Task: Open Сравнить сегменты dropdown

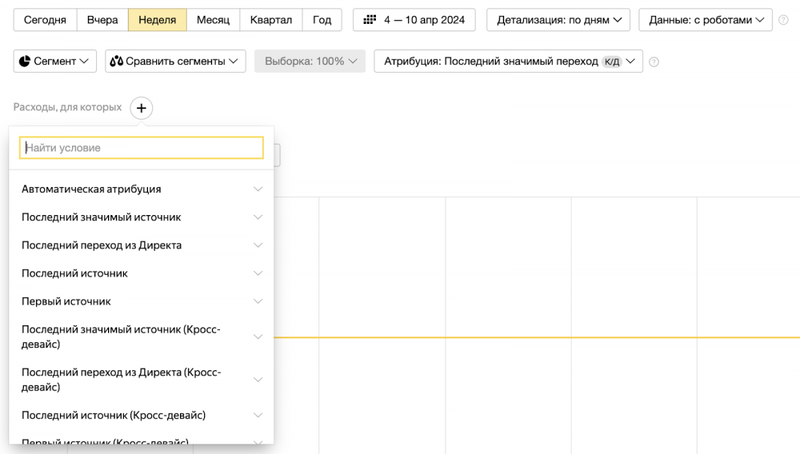Action: 175,61
